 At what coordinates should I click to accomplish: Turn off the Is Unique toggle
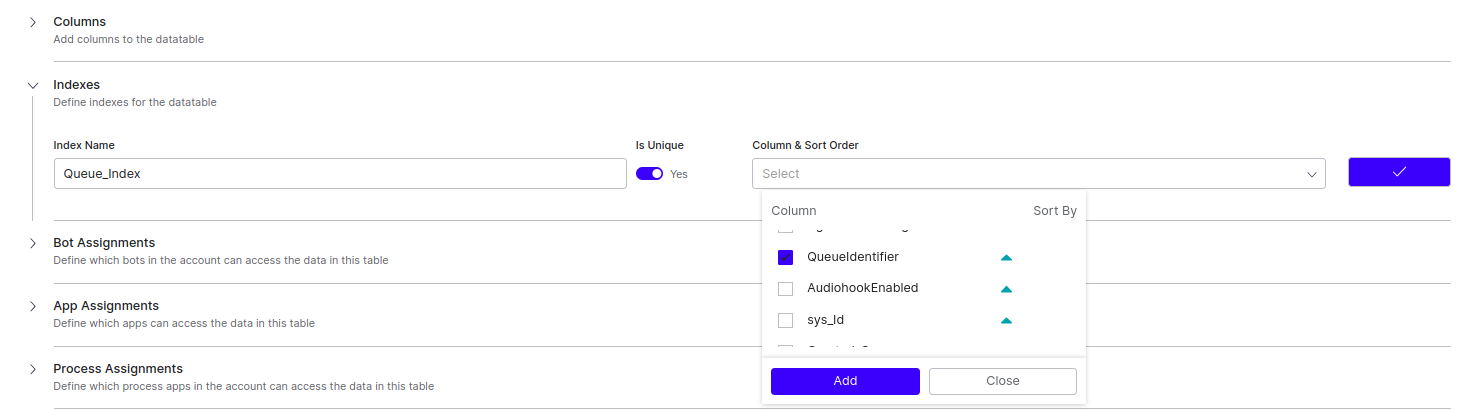(649, 173)
